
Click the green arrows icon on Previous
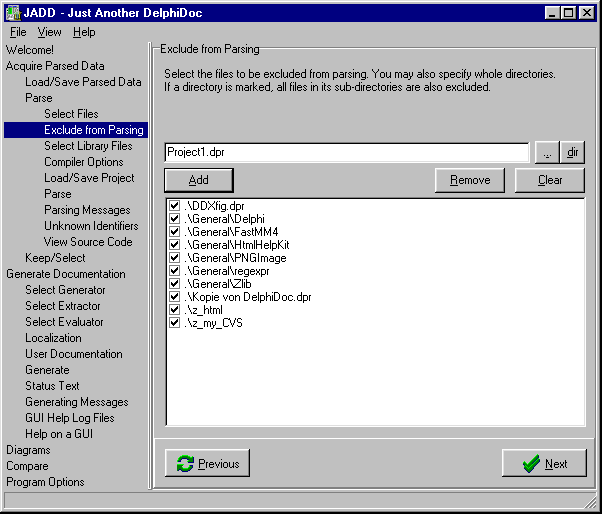185,464
